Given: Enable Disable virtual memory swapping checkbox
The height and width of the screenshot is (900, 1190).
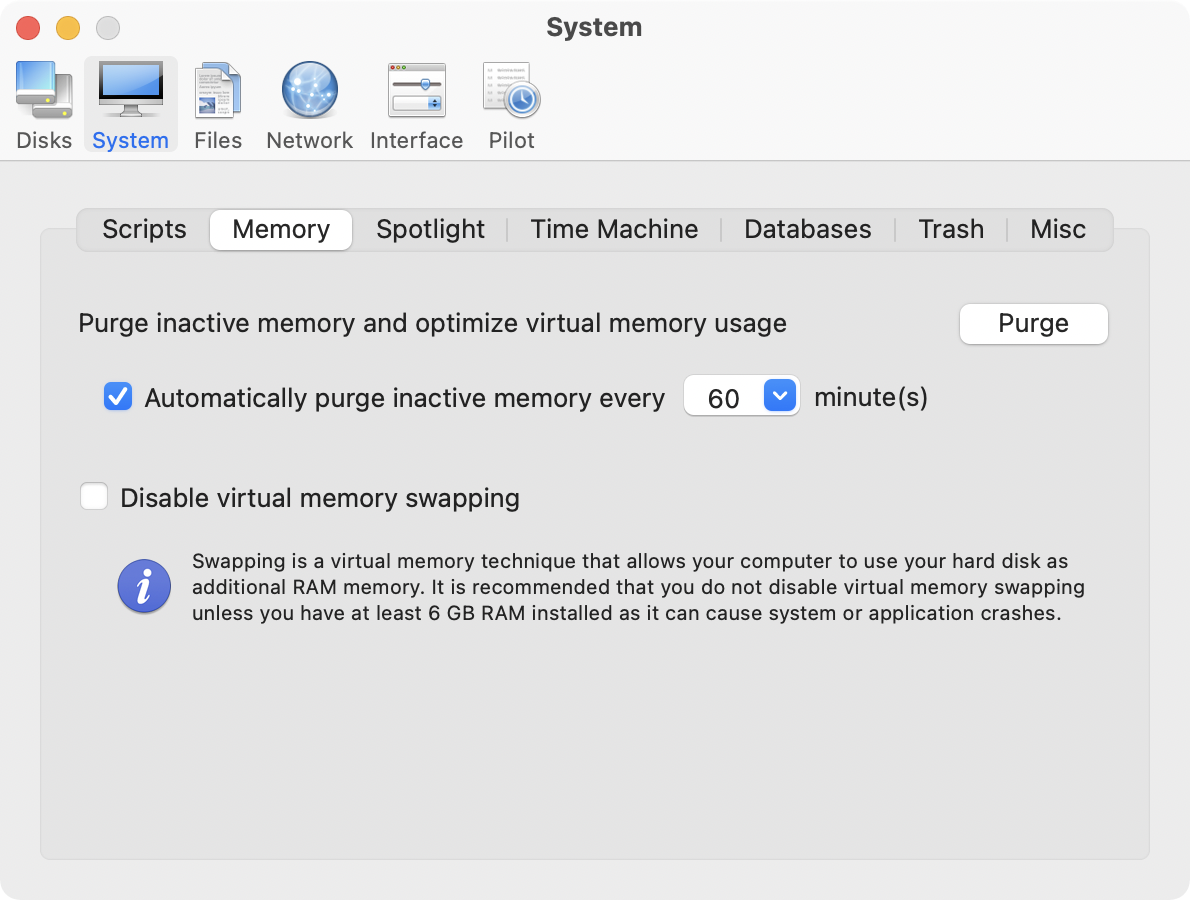Looking at the screenshot, I should [94, 497].
